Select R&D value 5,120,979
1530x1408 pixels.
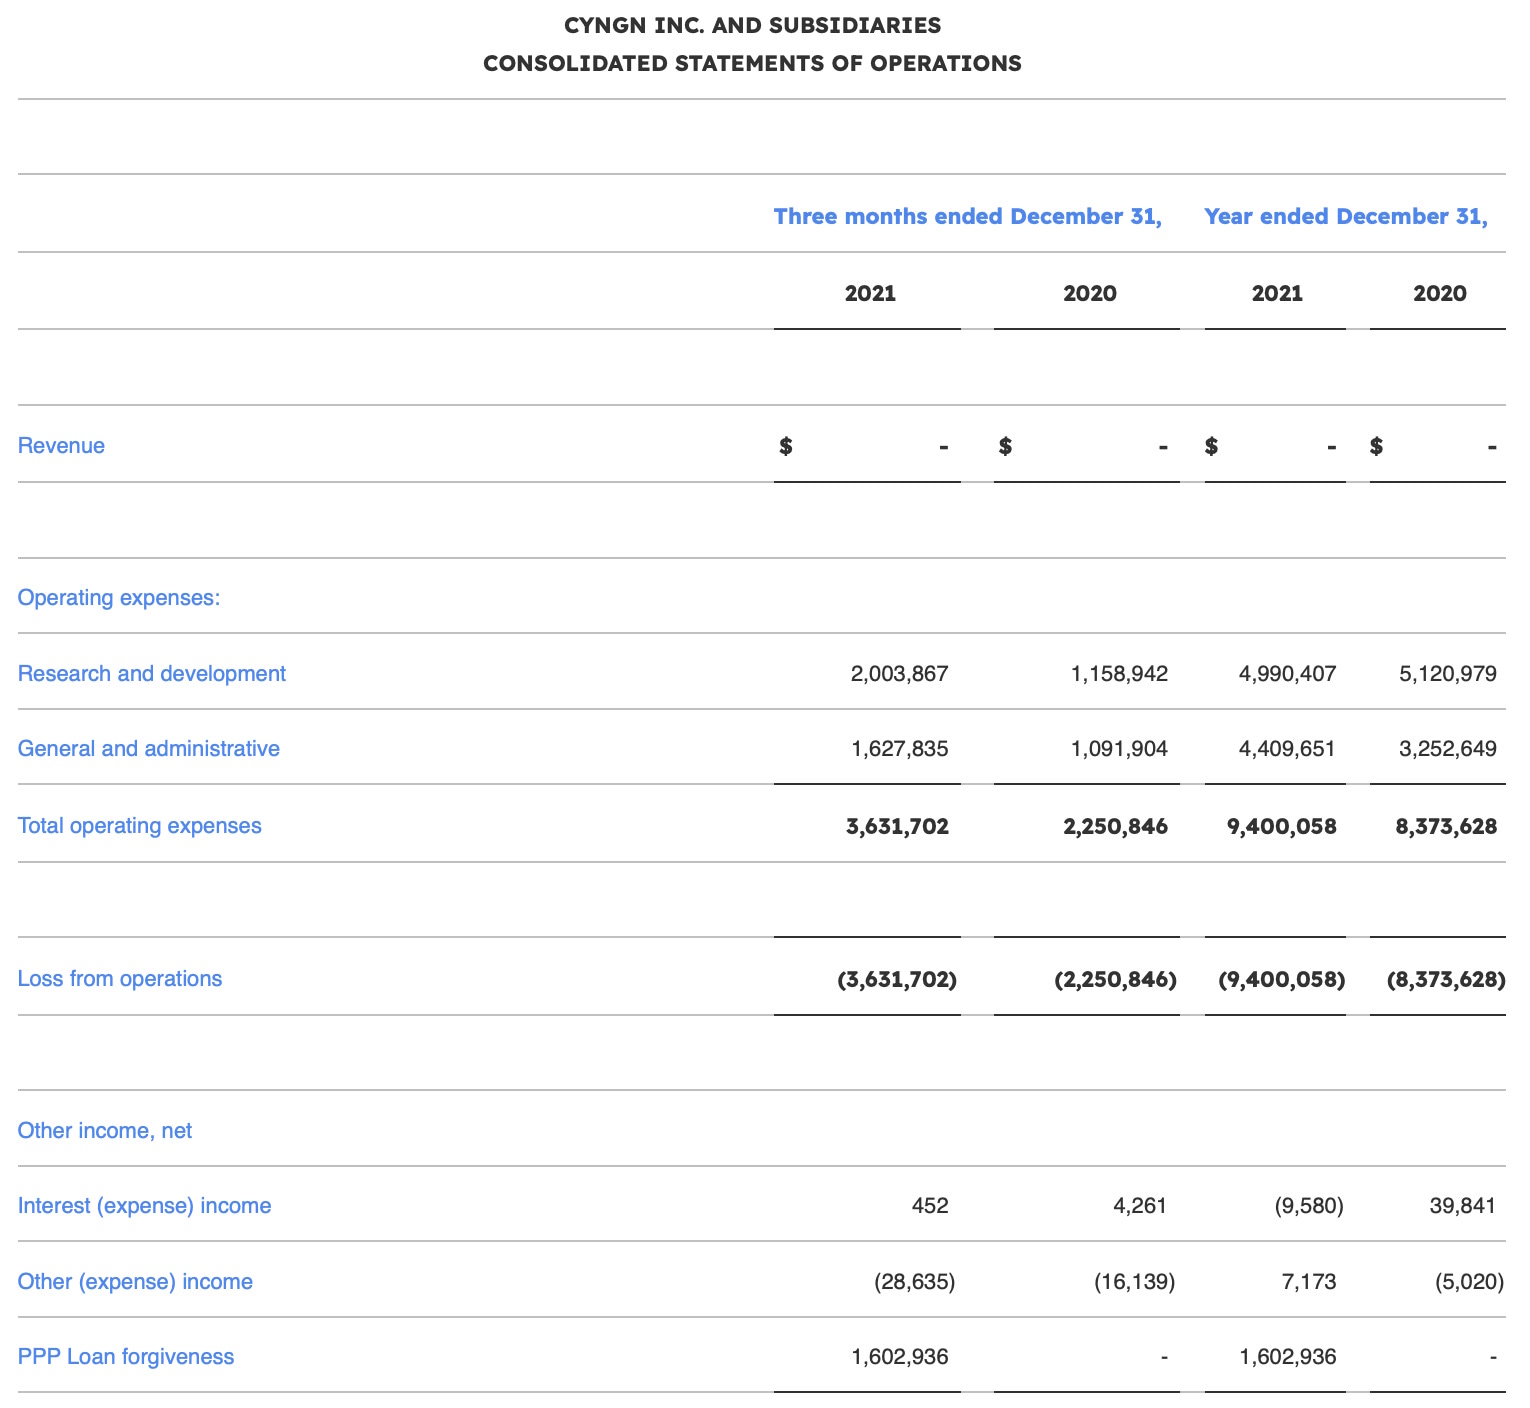[1448, 674]
